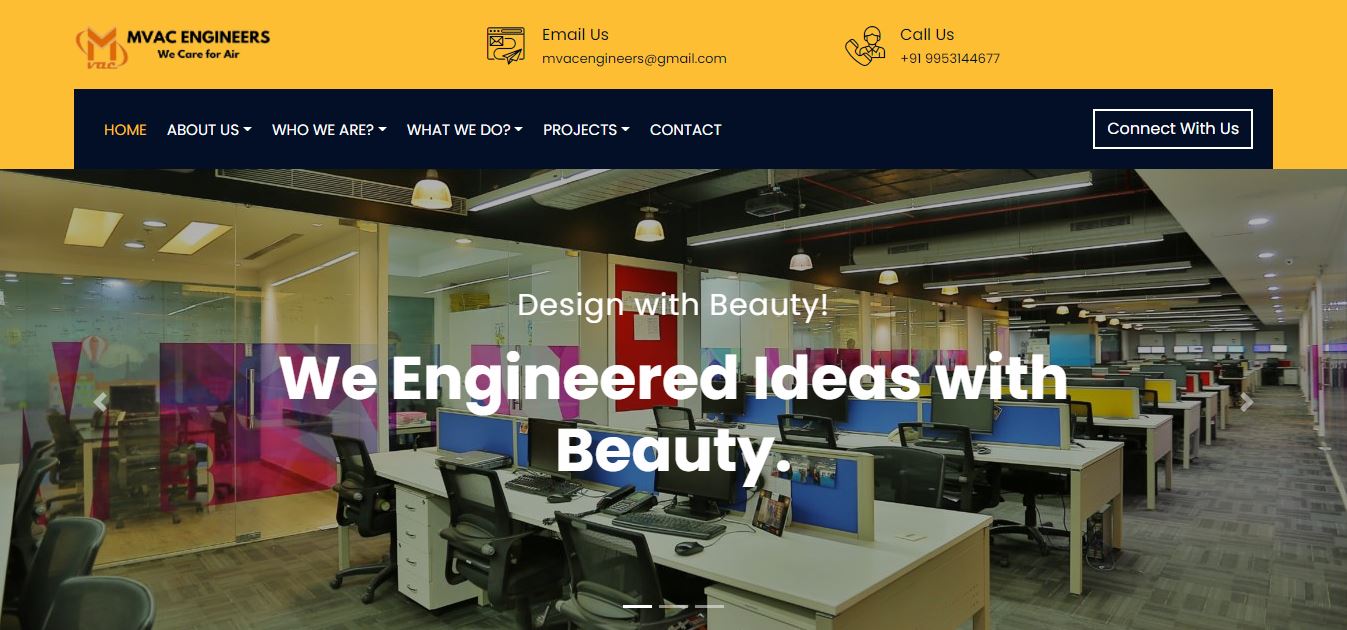Click the +91 9953144677 phone number
The image size is (1347, 630).
(950, 59)
